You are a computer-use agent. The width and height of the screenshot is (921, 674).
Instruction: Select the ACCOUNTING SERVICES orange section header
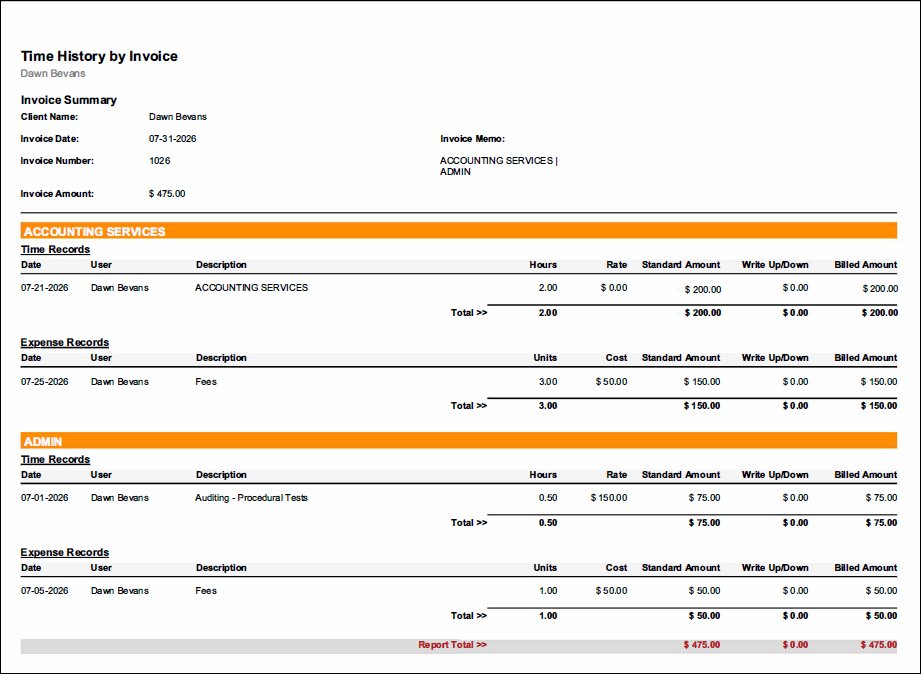point(459,231)
